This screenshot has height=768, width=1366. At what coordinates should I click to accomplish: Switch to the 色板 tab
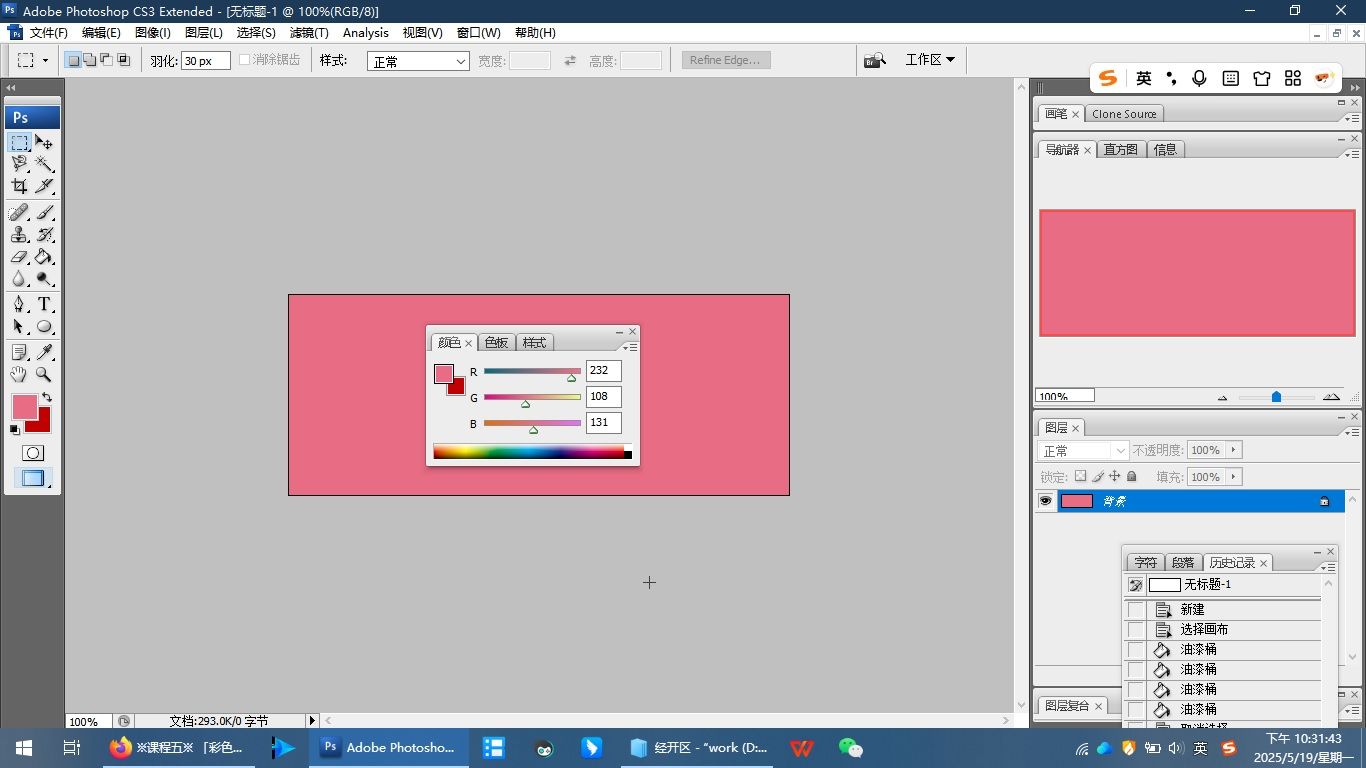pyautogui.click(x=496, y=342)
